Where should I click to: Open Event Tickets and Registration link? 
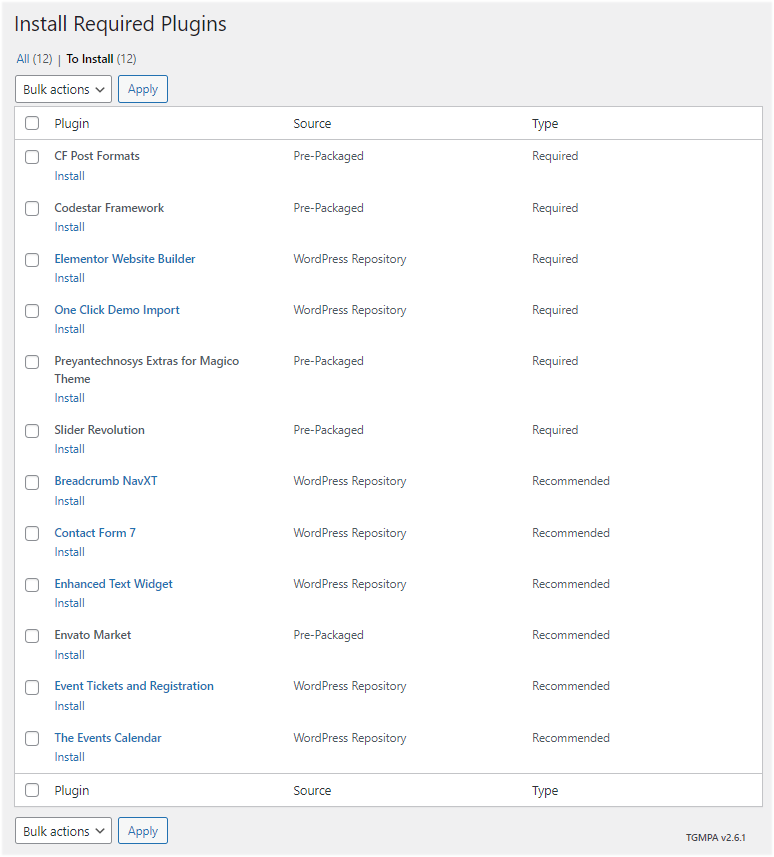click(134, 686)
